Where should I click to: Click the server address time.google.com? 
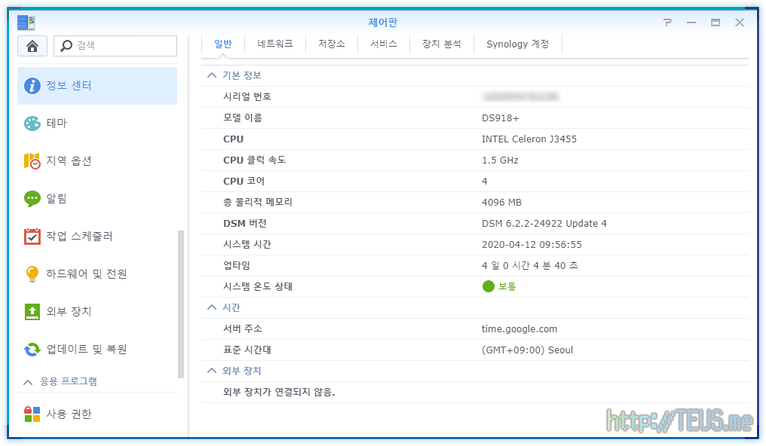click(x=519, y=329)
